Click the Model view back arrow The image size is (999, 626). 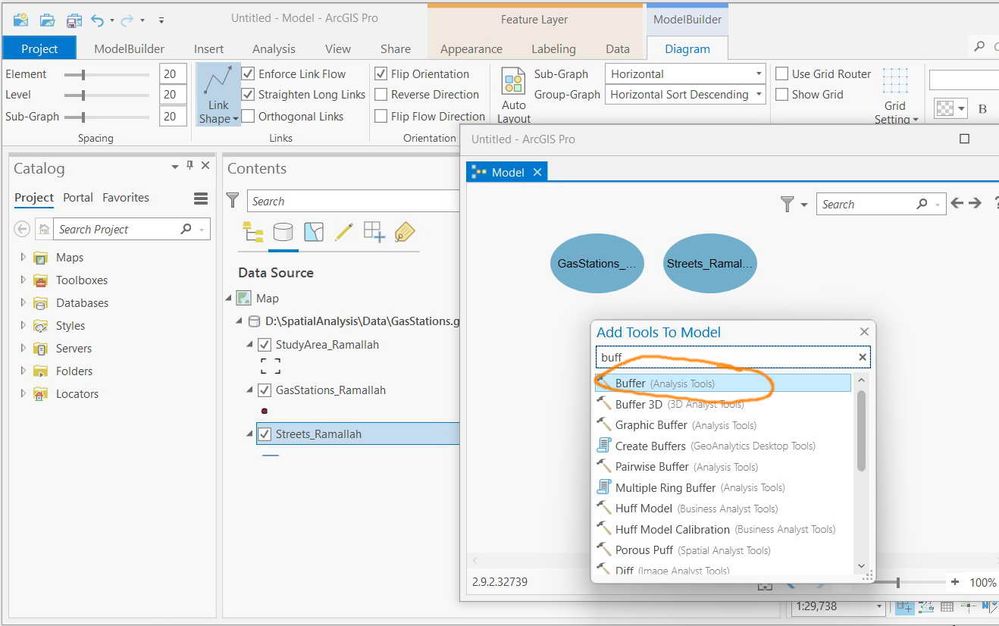(957, 203)
